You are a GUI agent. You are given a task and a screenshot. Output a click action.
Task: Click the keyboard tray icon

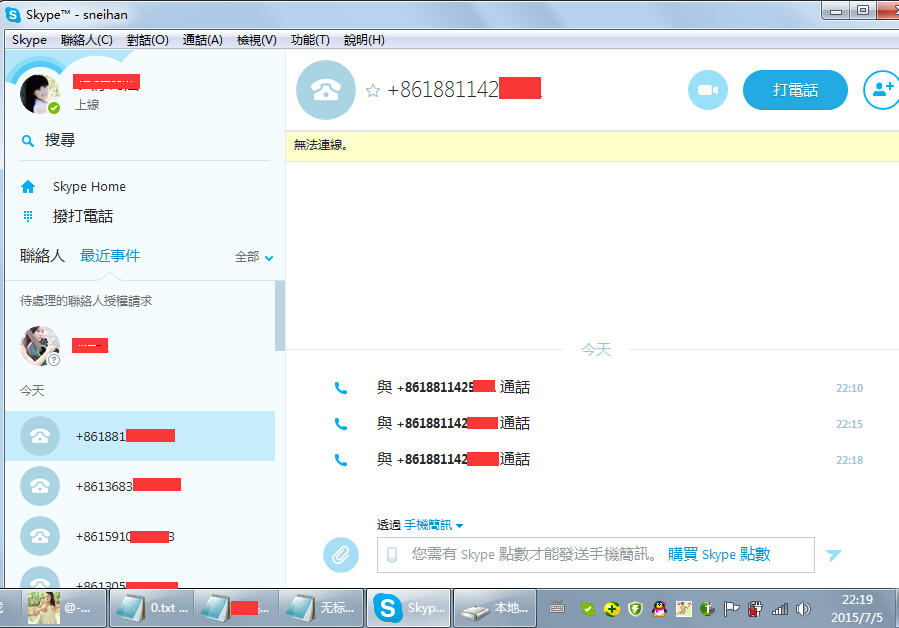tap(557, 609)
